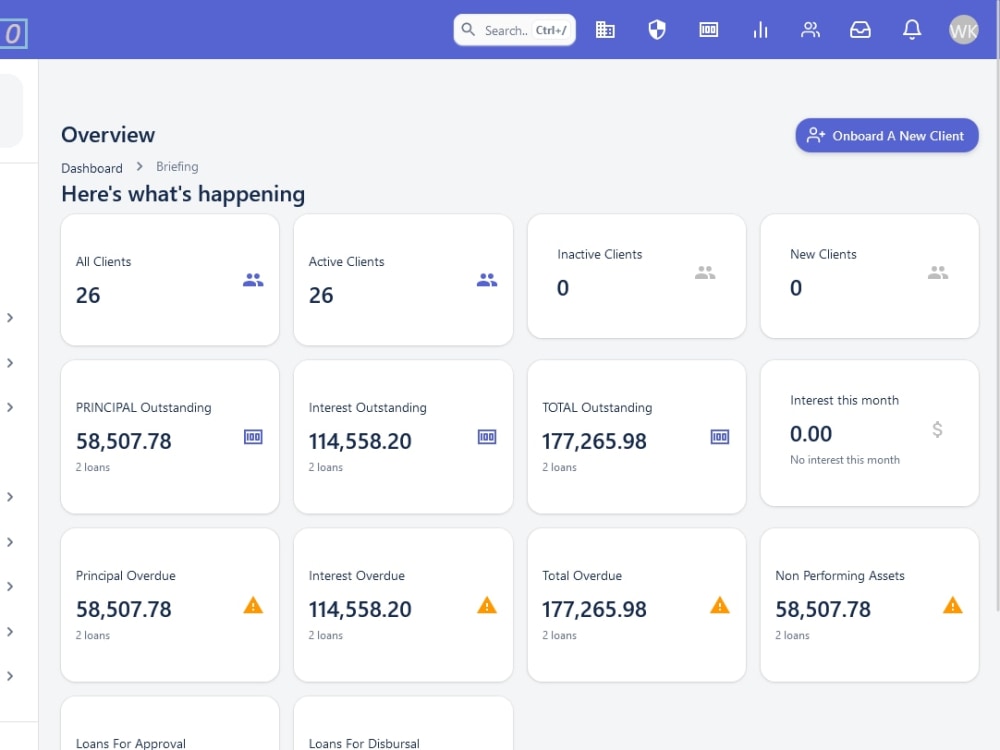The width and height of the screenshot is (1000, 750).
Task: Open the clients people icon in the navbar
Action: (x=810, y=29)
